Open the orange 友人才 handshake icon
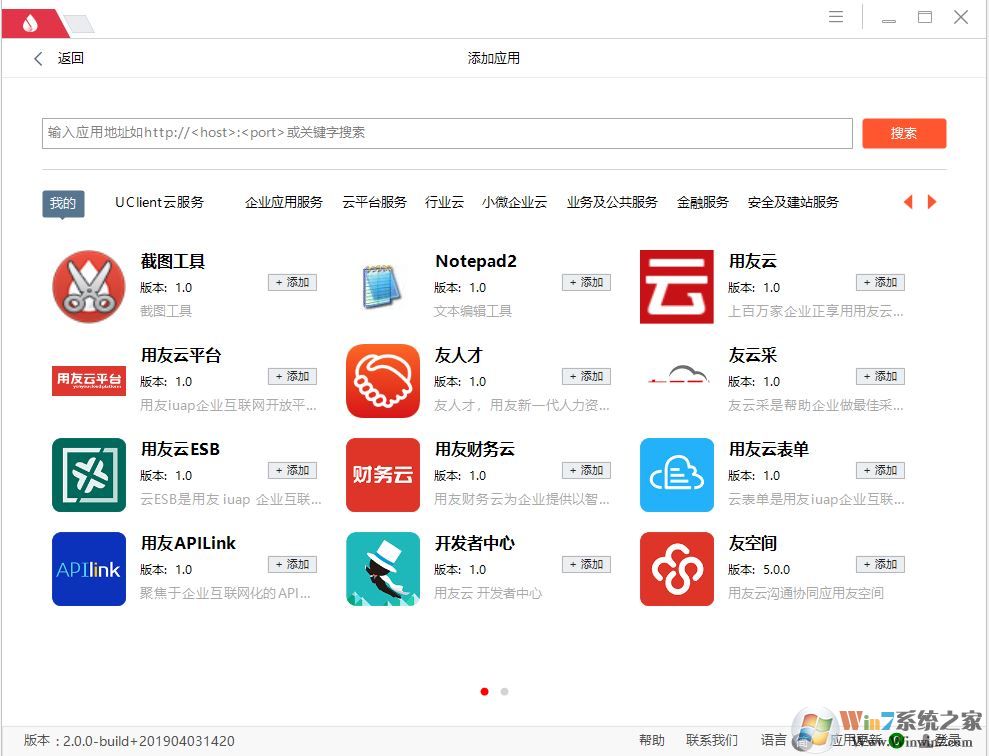This screenshot has height=756, width=989. point(383,381)
